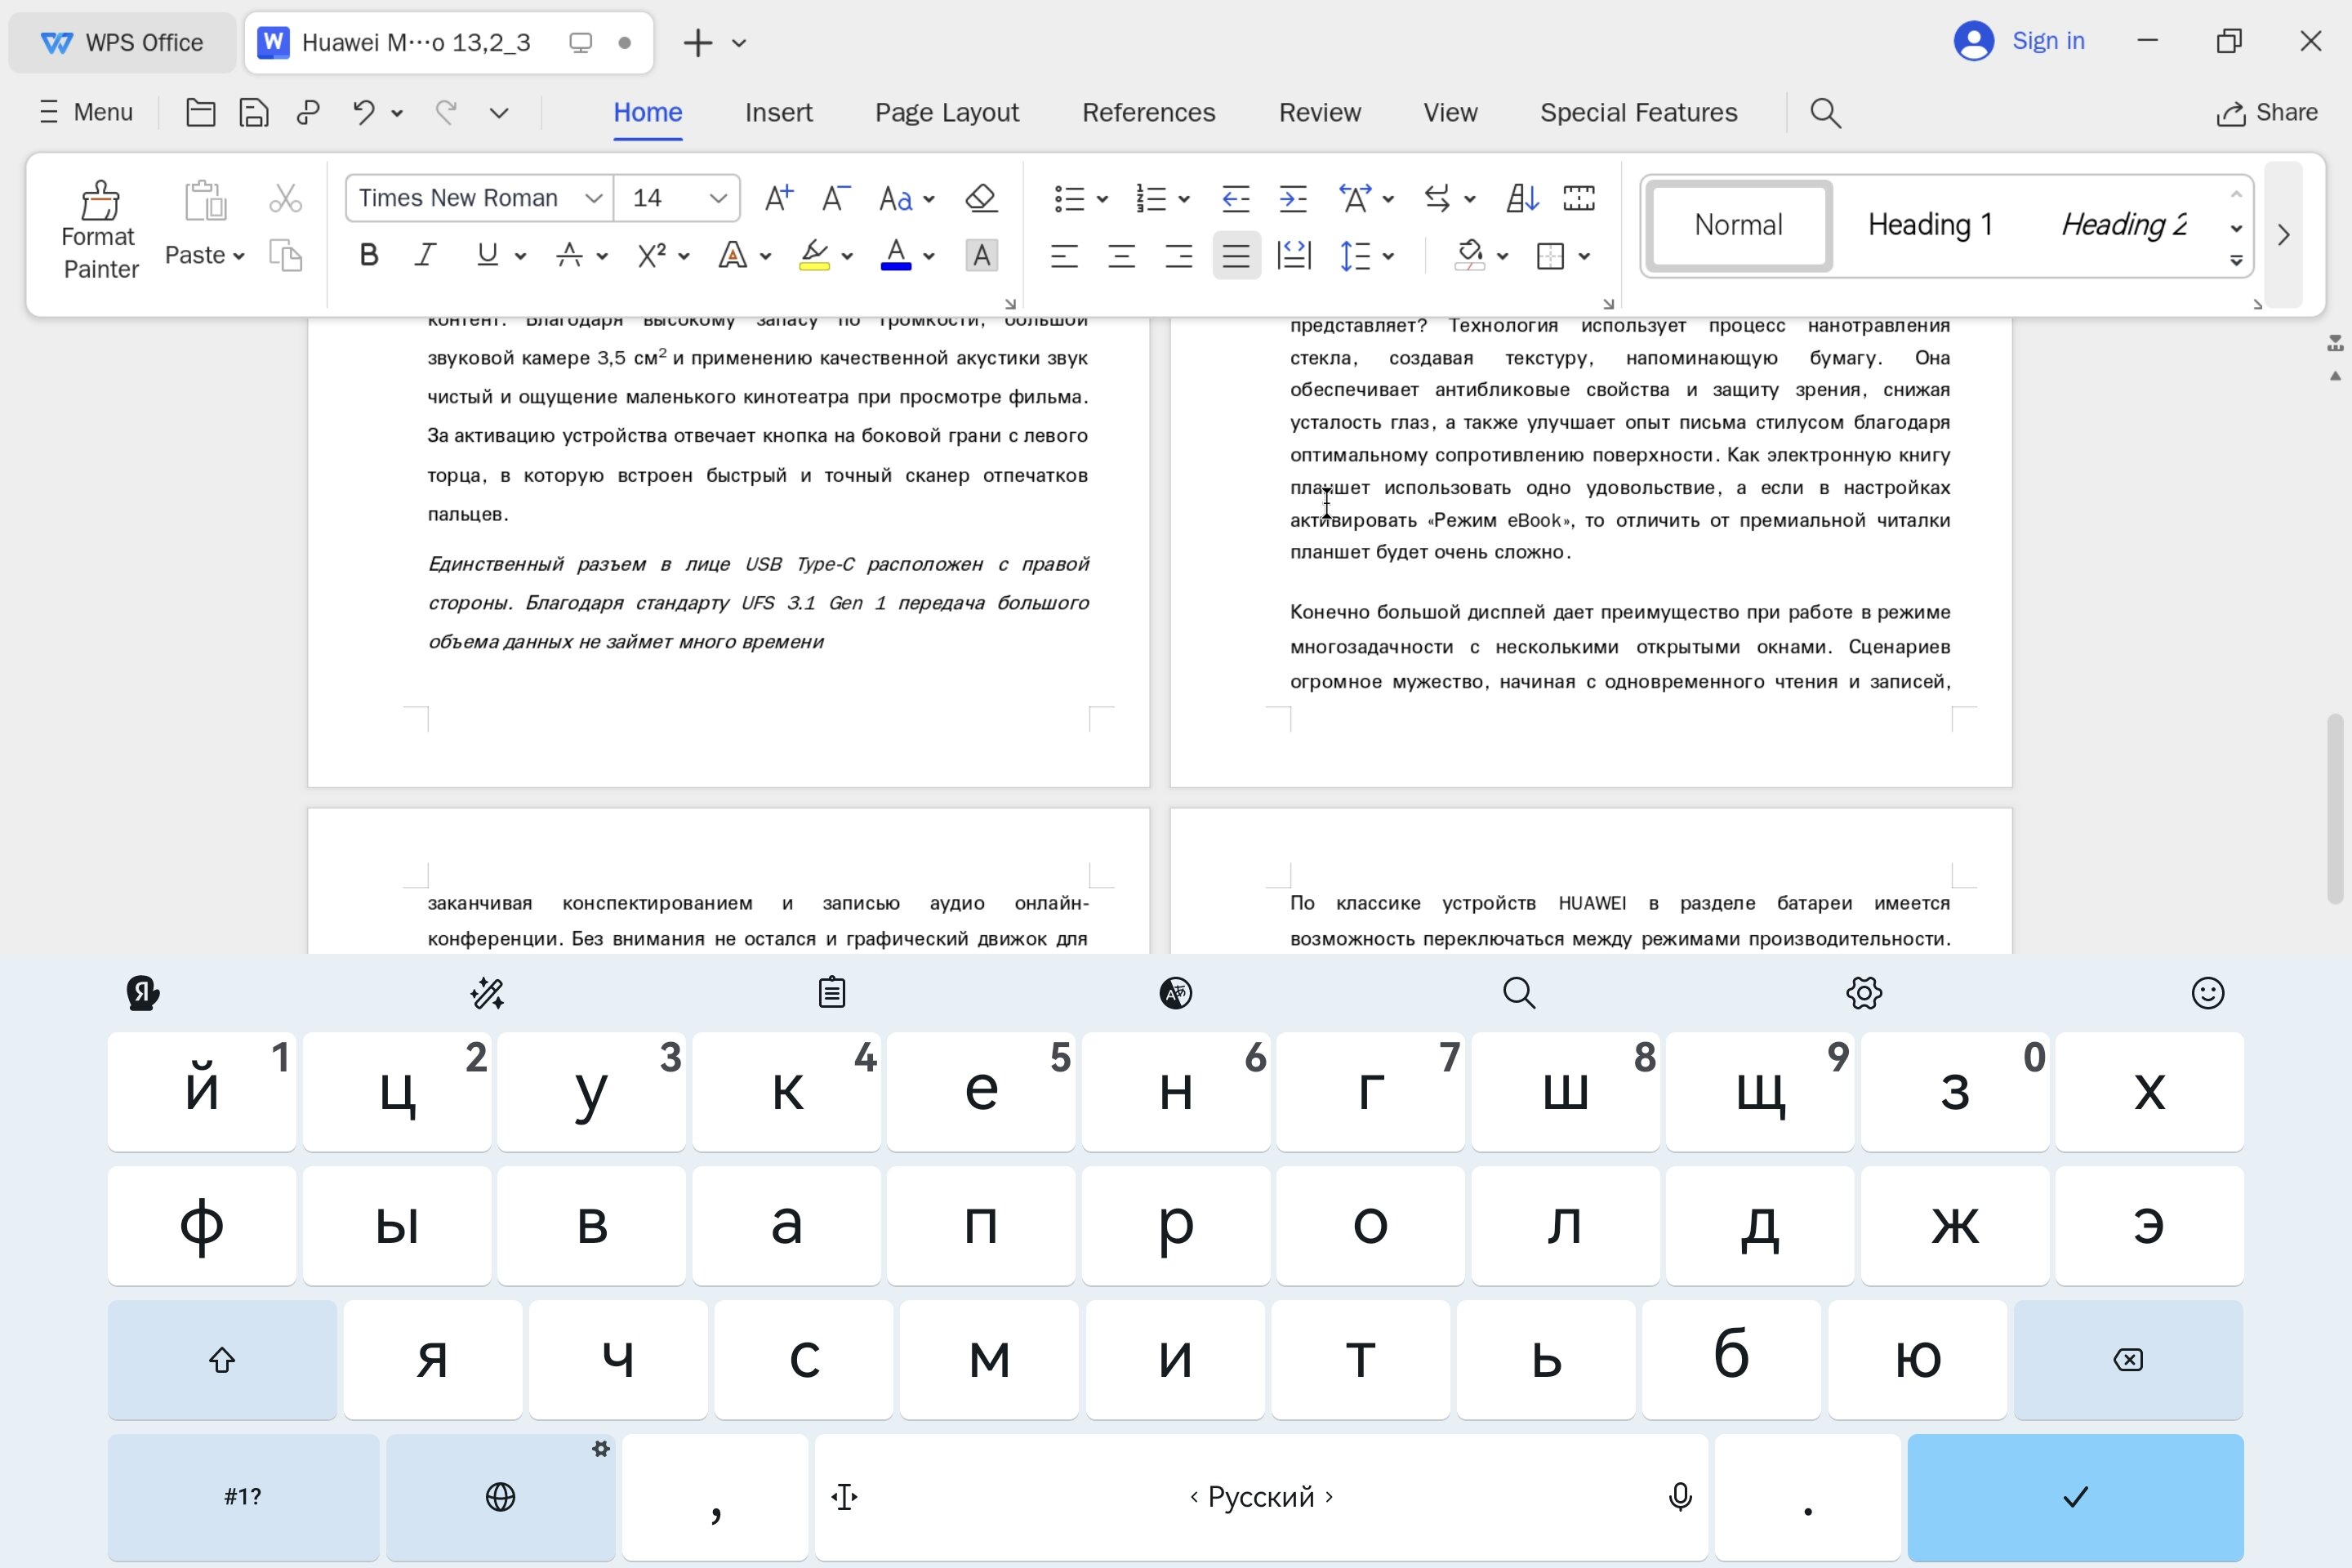Toggle bold formatting
This screenshot has height=1568, width=2352.
point(368,256)
